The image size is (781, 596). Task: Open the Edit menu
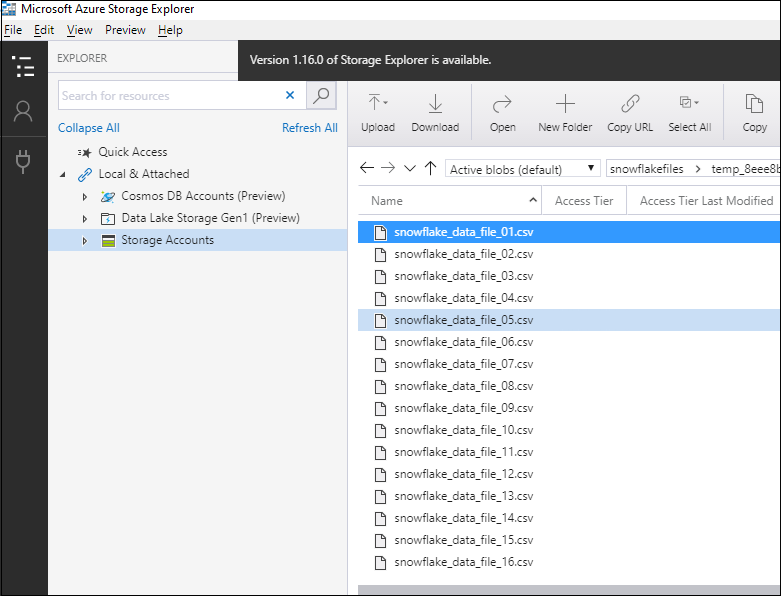pos(44,30)
